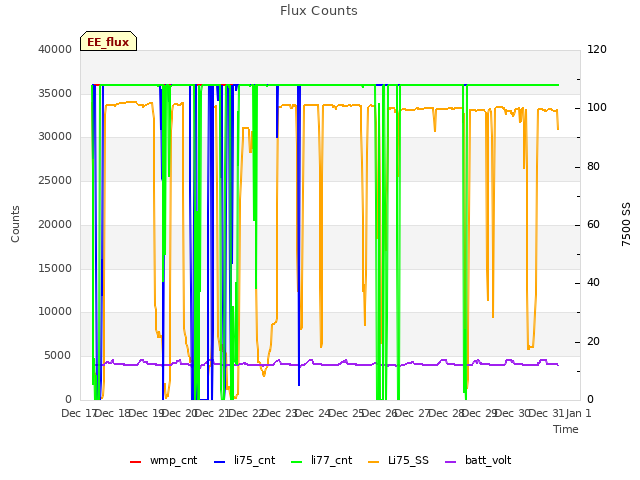The height and width of the screenshot is (480, 640).
Task: Toggle li75_cnt series legend label
Action: [255, 460]
